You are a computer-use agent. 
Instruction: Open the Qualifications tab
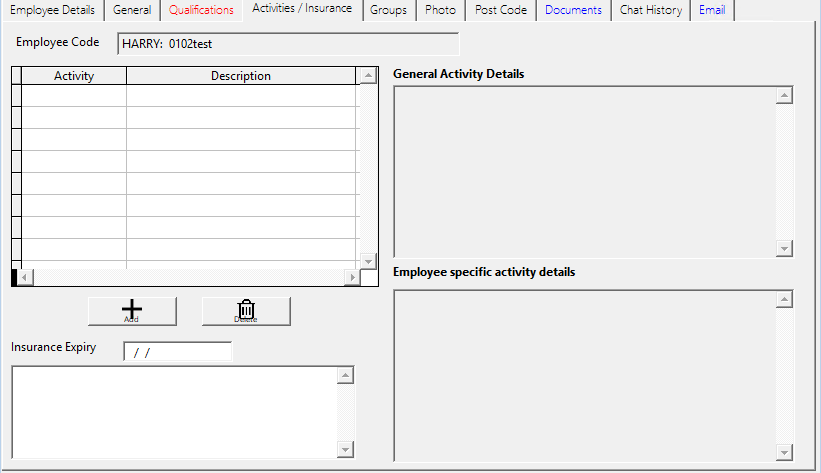(201, 10)
